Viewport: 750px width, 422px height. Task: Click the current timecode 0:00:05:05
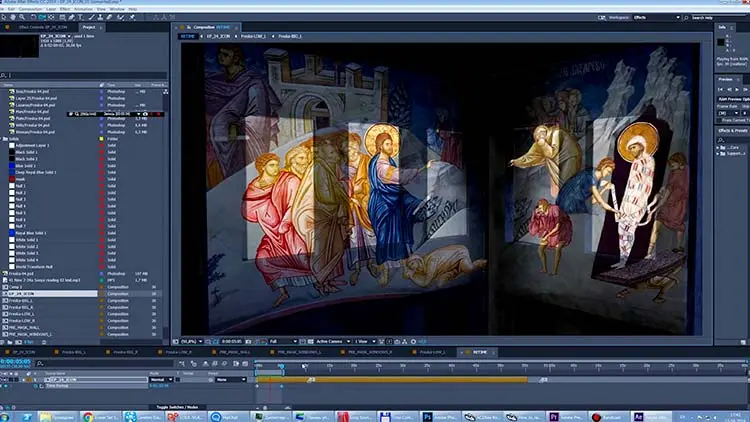[x=15, y=362]
